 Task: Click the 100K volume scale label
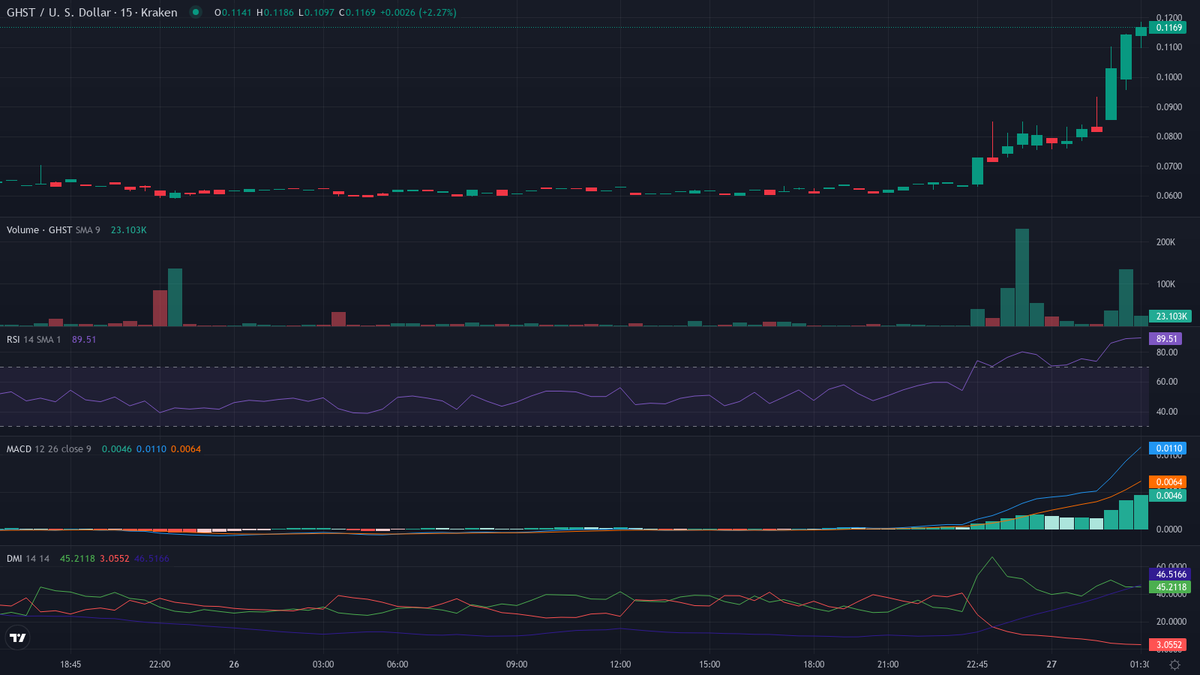pyautogui.click(x=1165, y=284)
